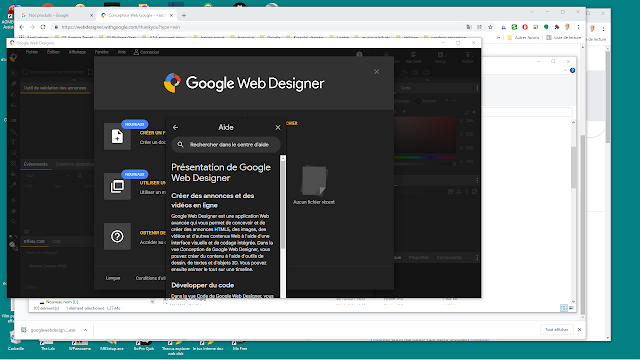Click the Publier toolbar button
The height and width of the screenshot is (360, 640).
[x=467, y=57]
